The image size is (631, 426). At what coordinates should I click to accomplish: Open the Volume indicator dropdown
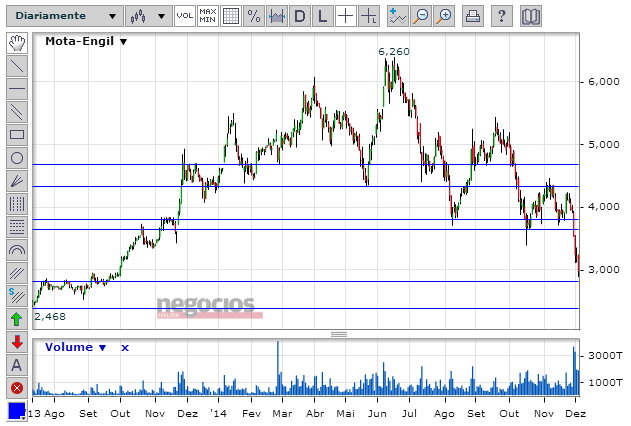pos(75,348)
